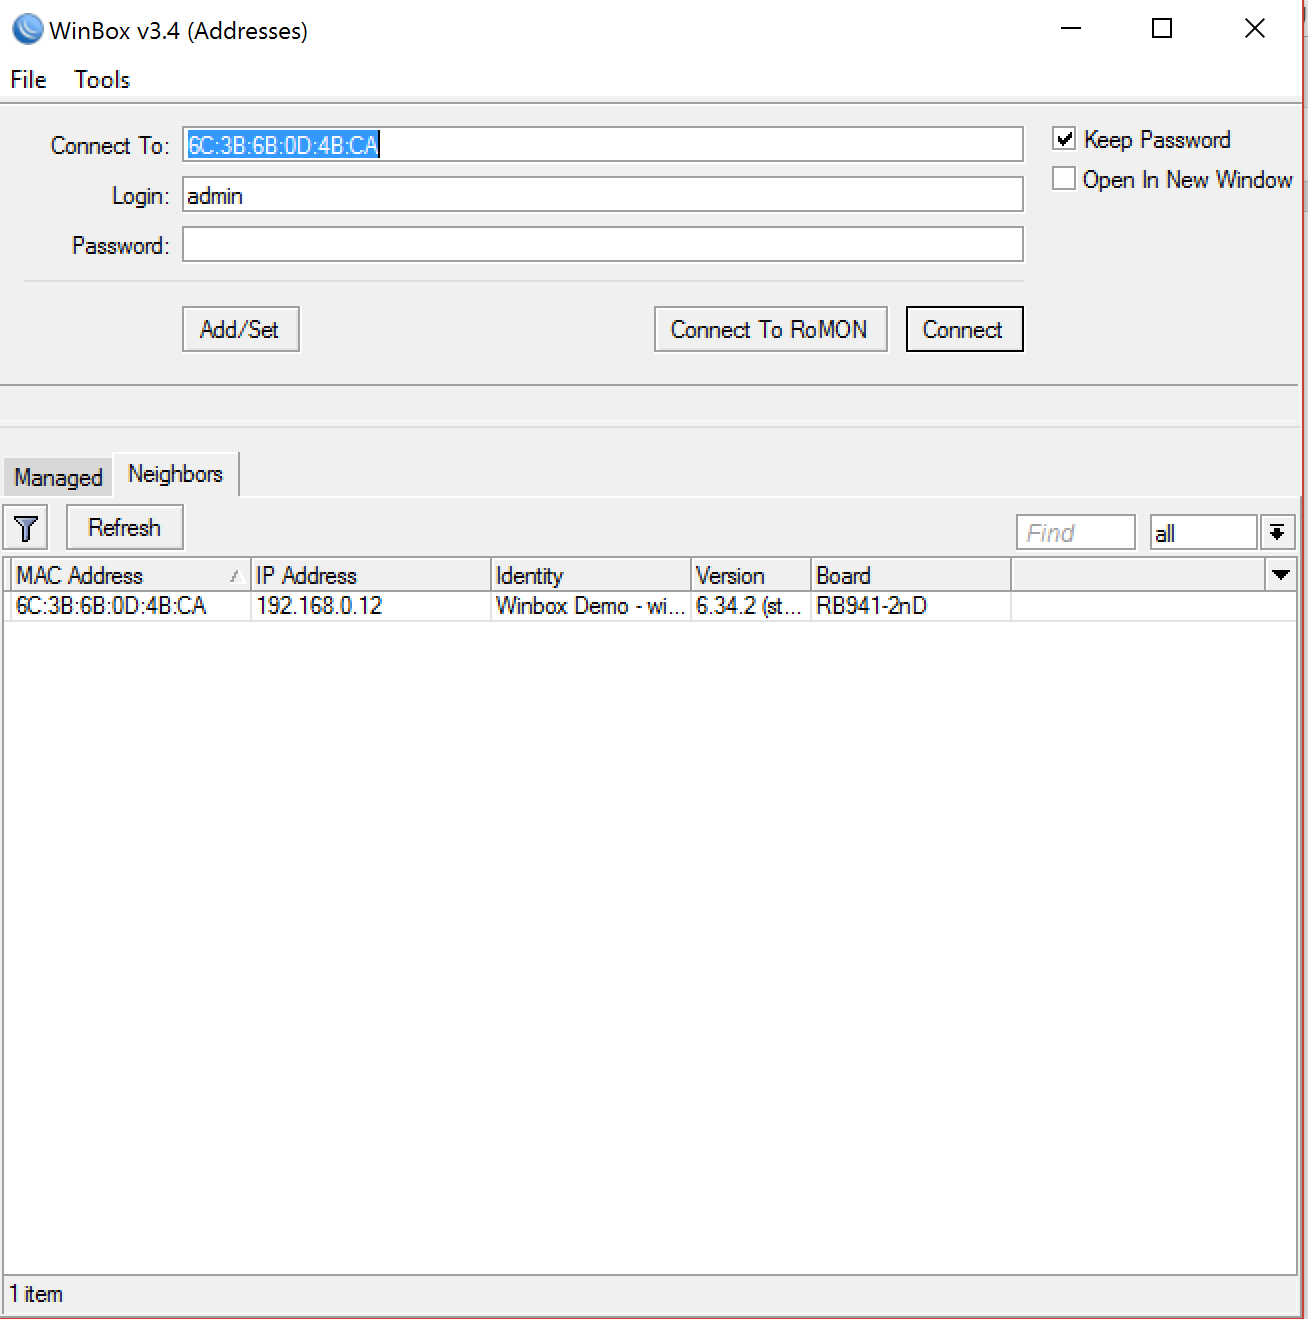Sort by MAC Address column header
Screen dimensions: 1308x1319
point(129,575)
